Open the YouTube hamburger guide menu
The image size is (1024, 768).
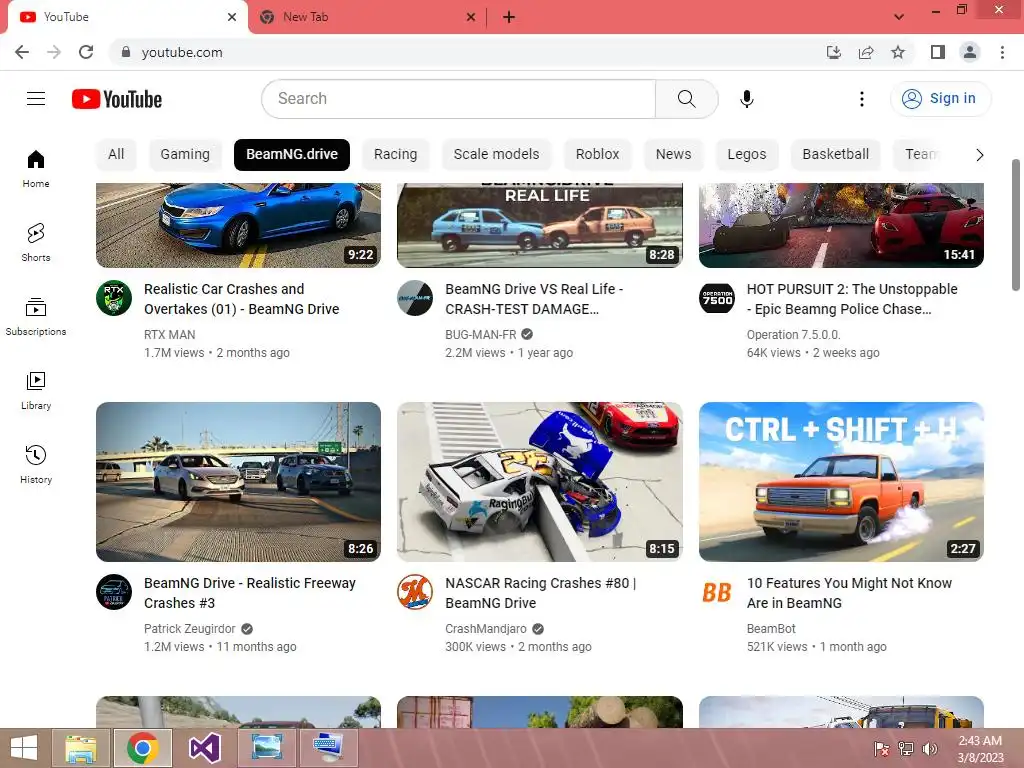click(x=36, y=99)
